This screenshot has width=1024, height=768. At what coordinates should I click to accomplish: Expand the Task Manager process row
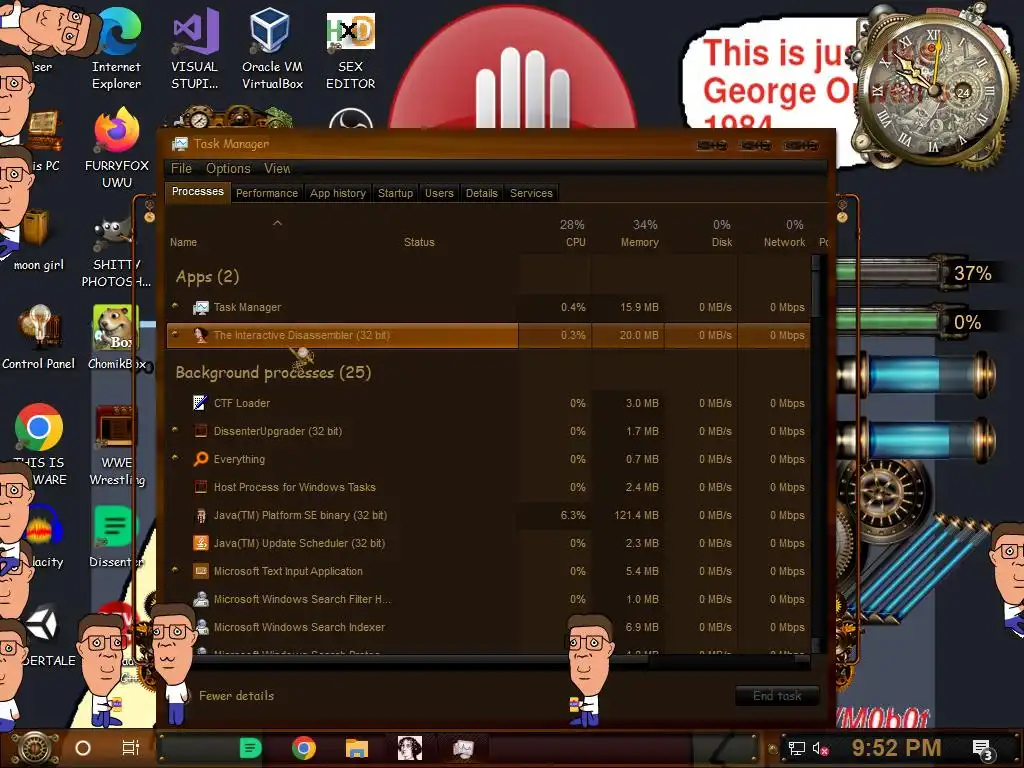175,306
